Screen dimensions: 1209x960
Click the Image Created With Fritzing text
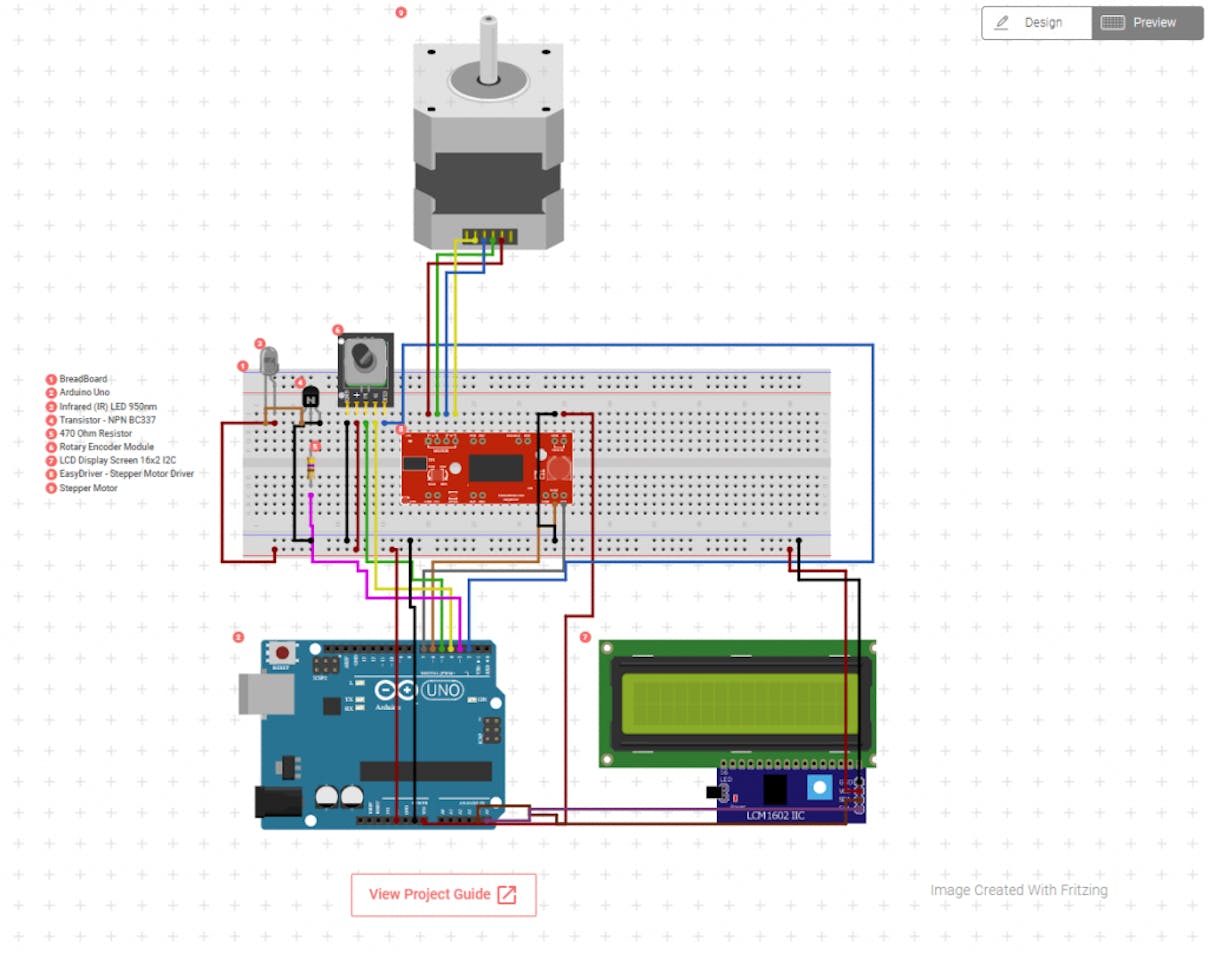point(1019,890)
